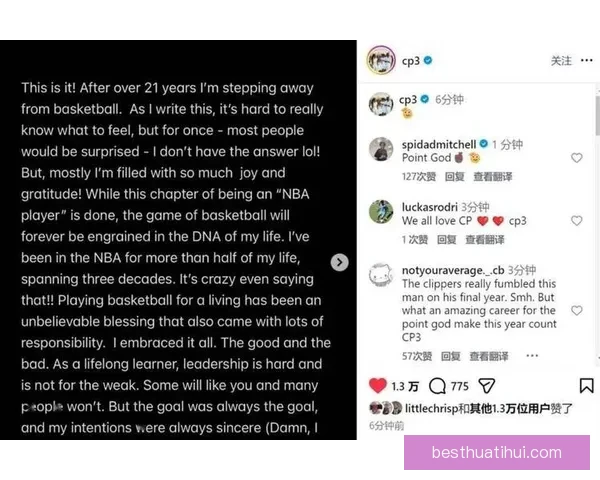
Task: Go to next slide using arrow button
Action: tap(340, 262)
